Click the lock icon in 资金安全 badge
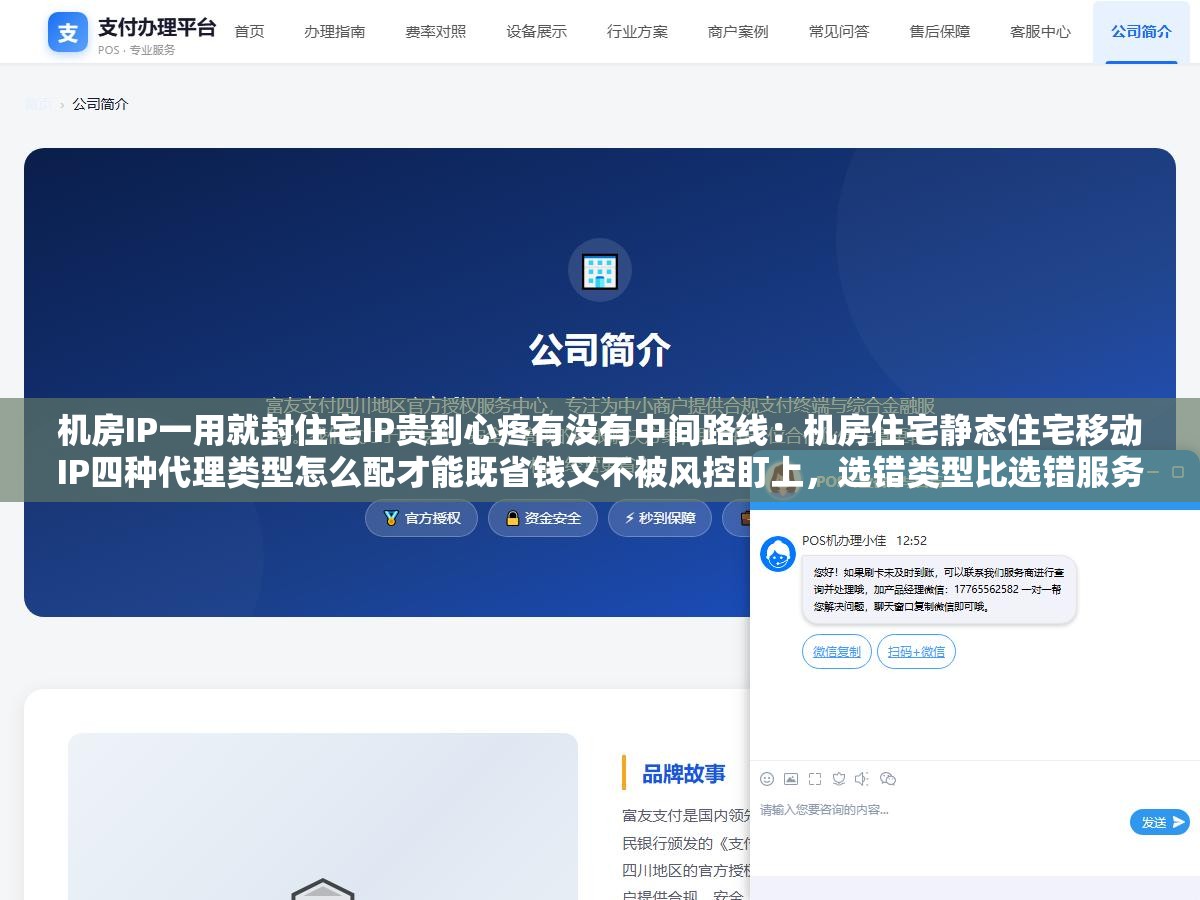Image resolution: width=1200 pixels, height=900 pixels. click(513, 518)
